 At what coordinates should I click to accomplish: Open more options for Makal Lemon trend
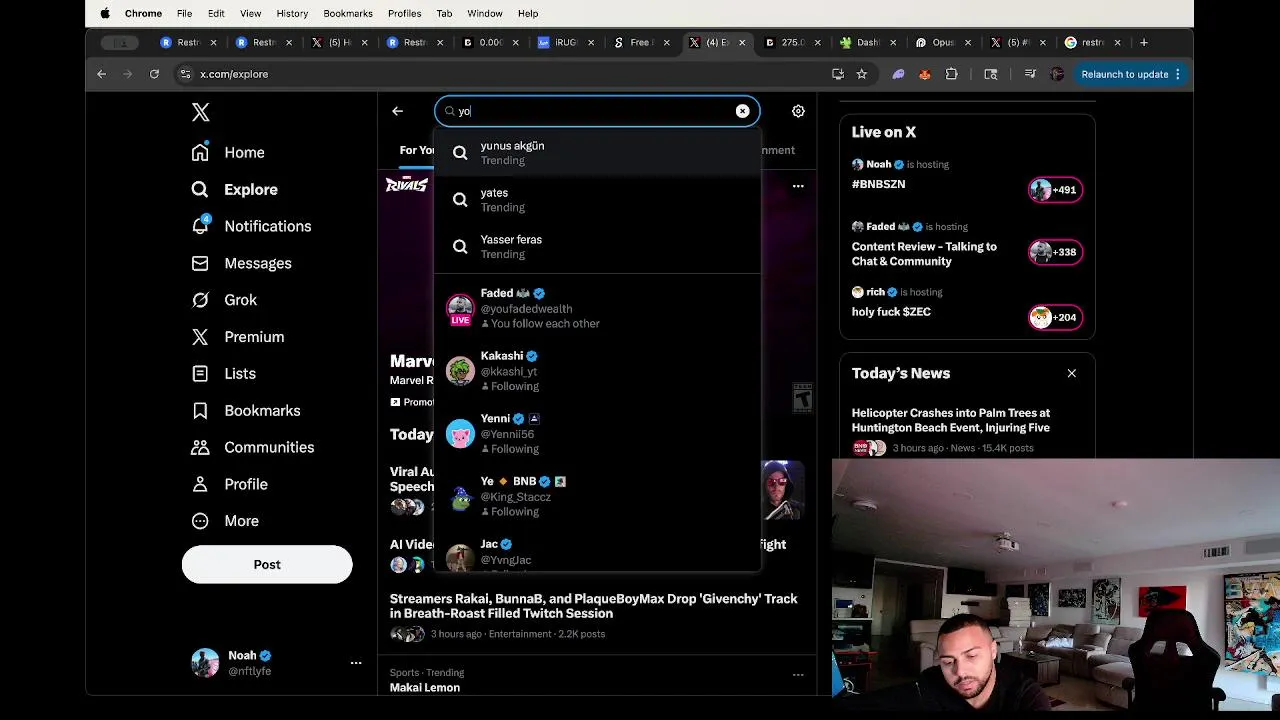798,675
